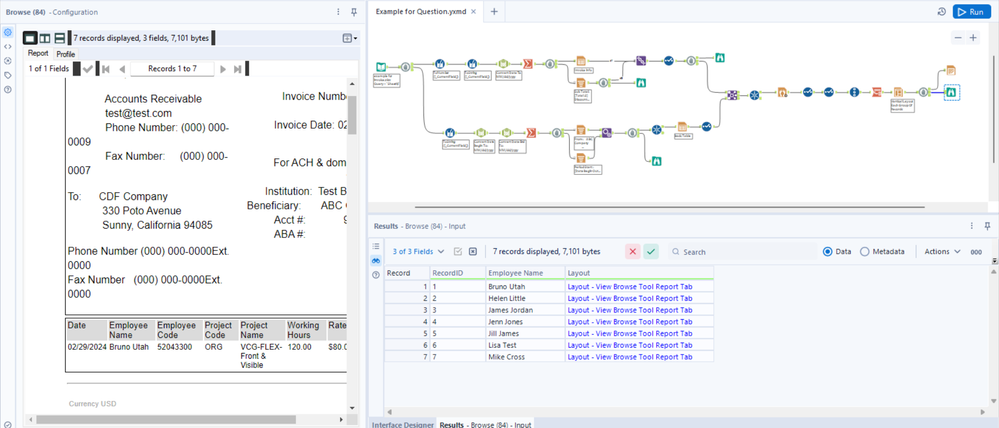Close the Example for Question.yxmd tab
Viewport: 999px width, 428px height.
(473, 12)
